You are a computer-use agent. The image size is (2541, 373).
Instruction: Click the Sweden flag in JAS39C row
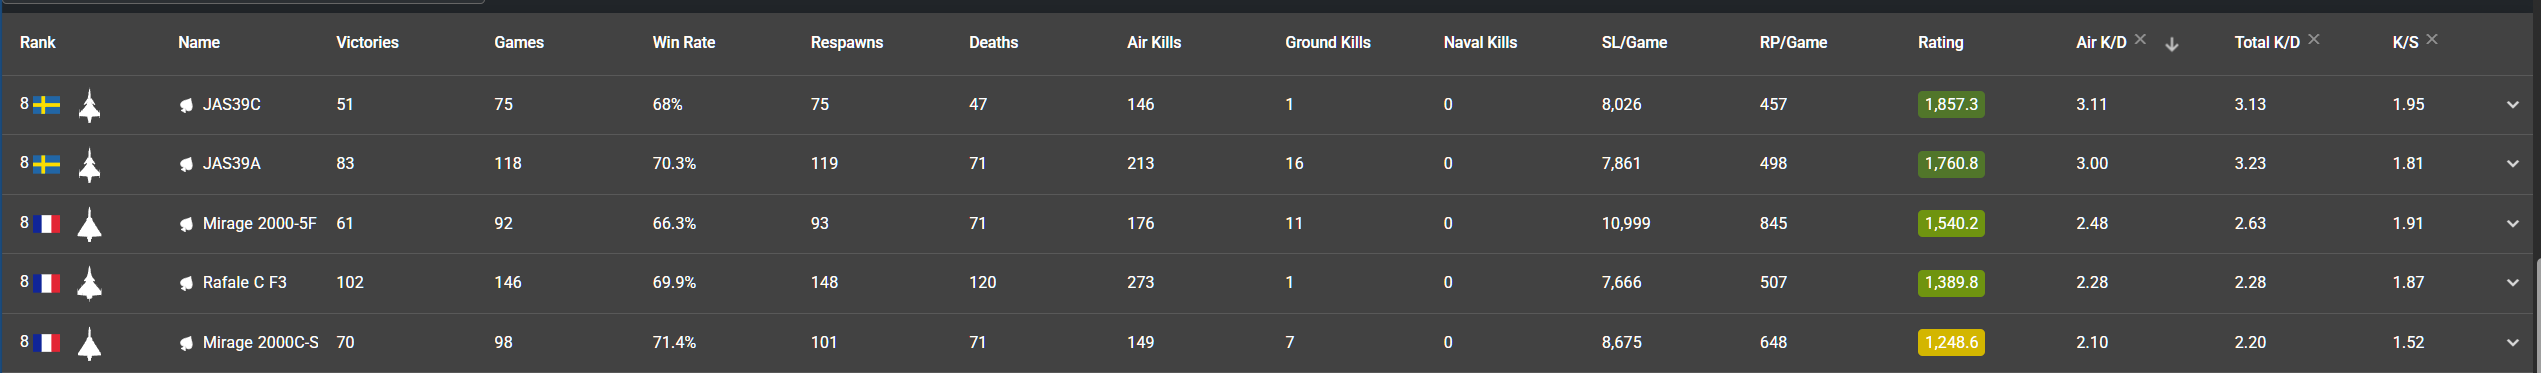pyautogui.click(x=46, y=105)
